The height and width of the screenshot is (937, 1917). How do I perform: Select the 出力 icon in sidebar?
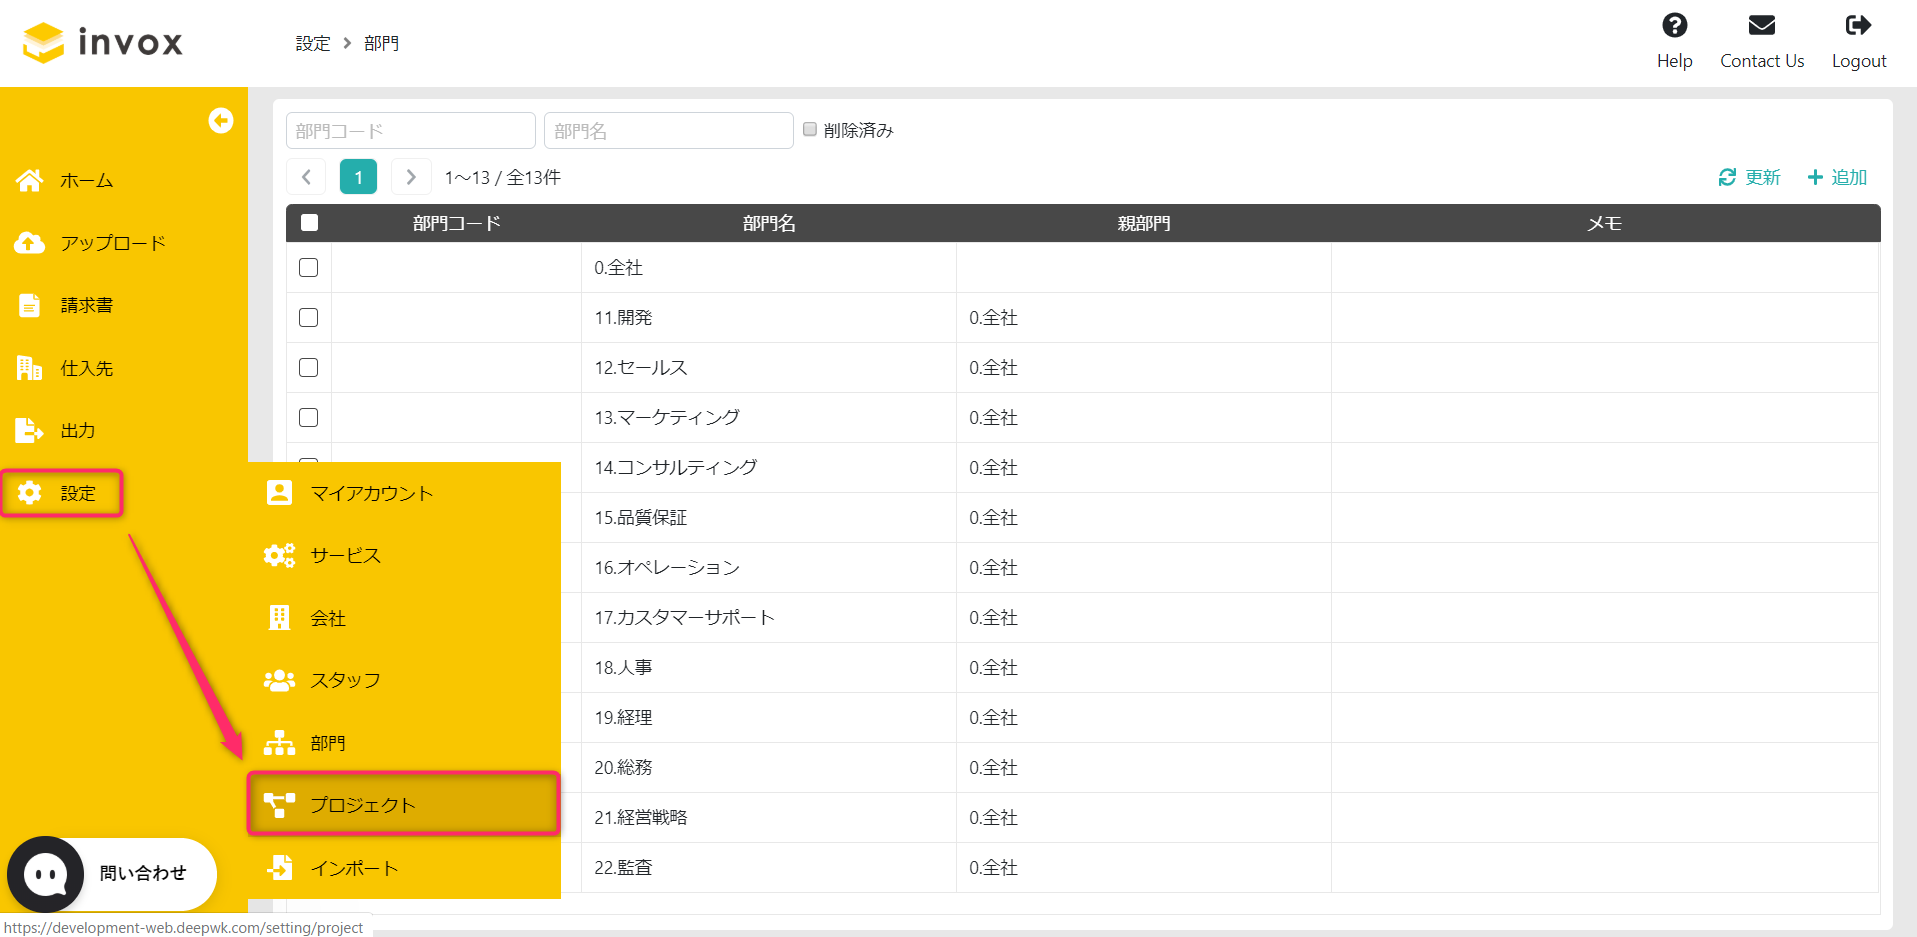pyautogui.click(x=76, y=430)
